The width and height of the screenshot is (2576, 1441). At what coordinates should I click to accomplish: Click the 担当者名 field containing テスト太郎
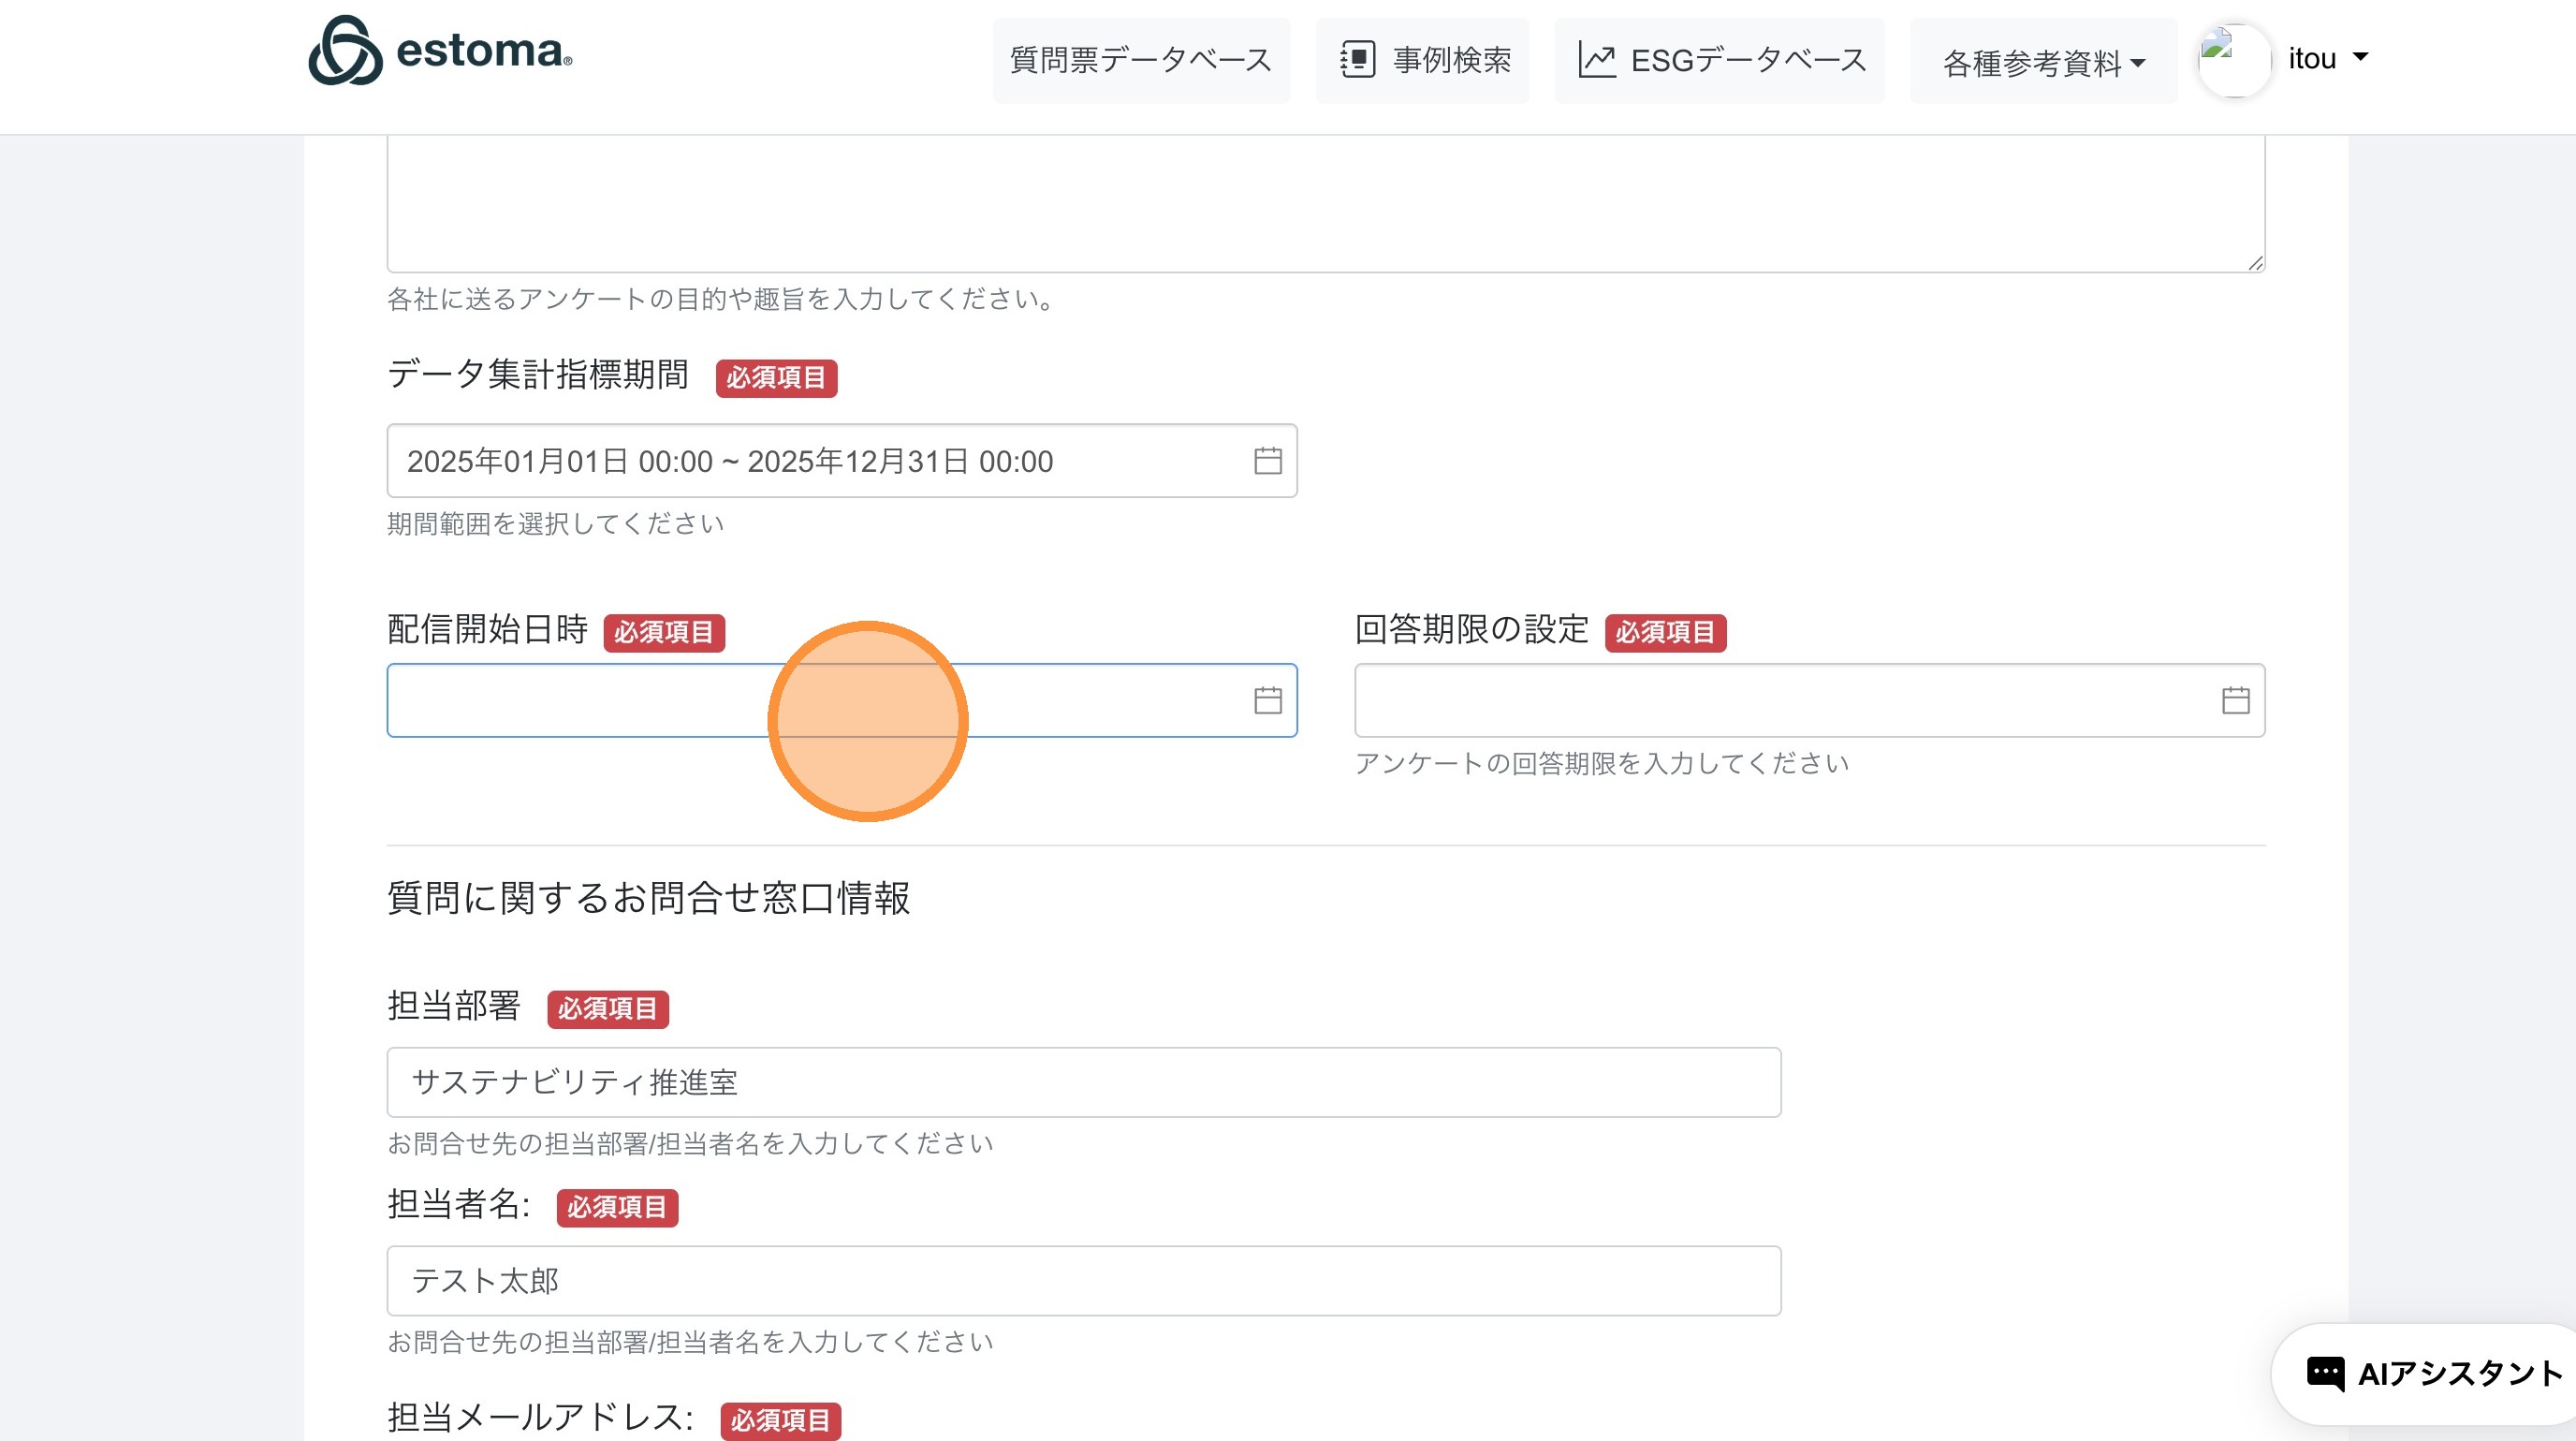(1083, 1280)
